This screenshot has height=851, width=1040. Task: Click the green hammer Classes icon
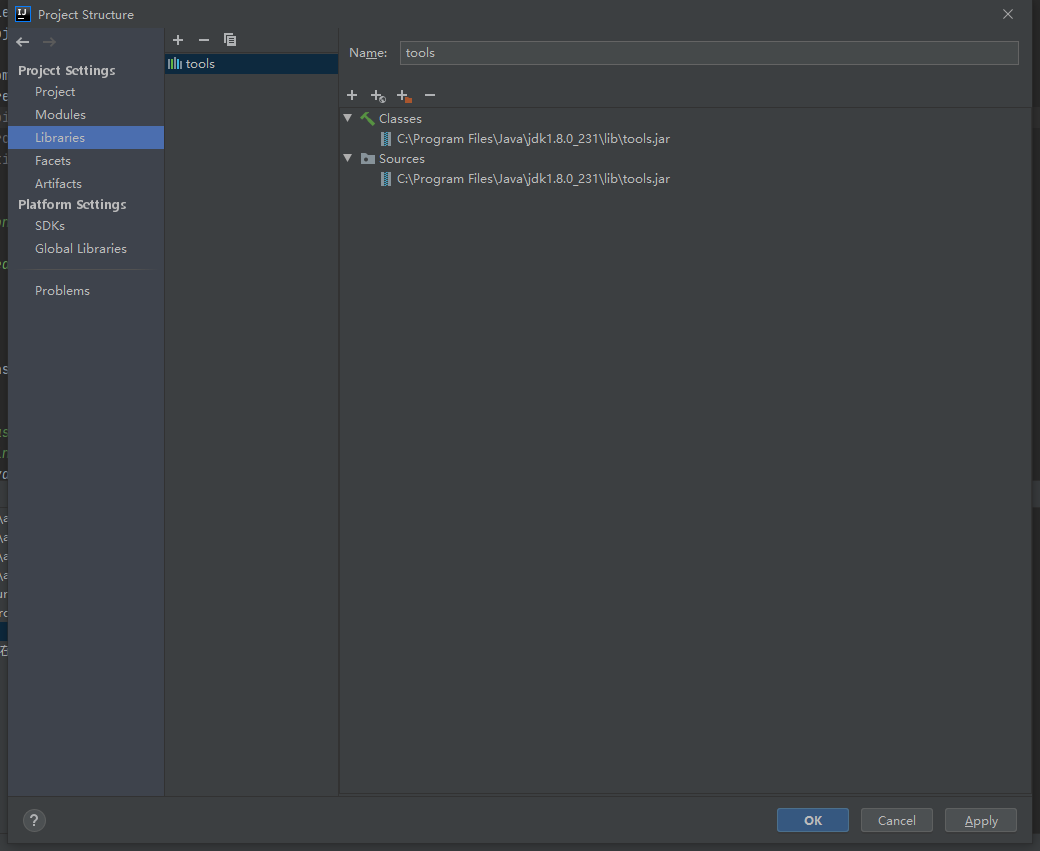pyautogui.click(x=367, y=119)
